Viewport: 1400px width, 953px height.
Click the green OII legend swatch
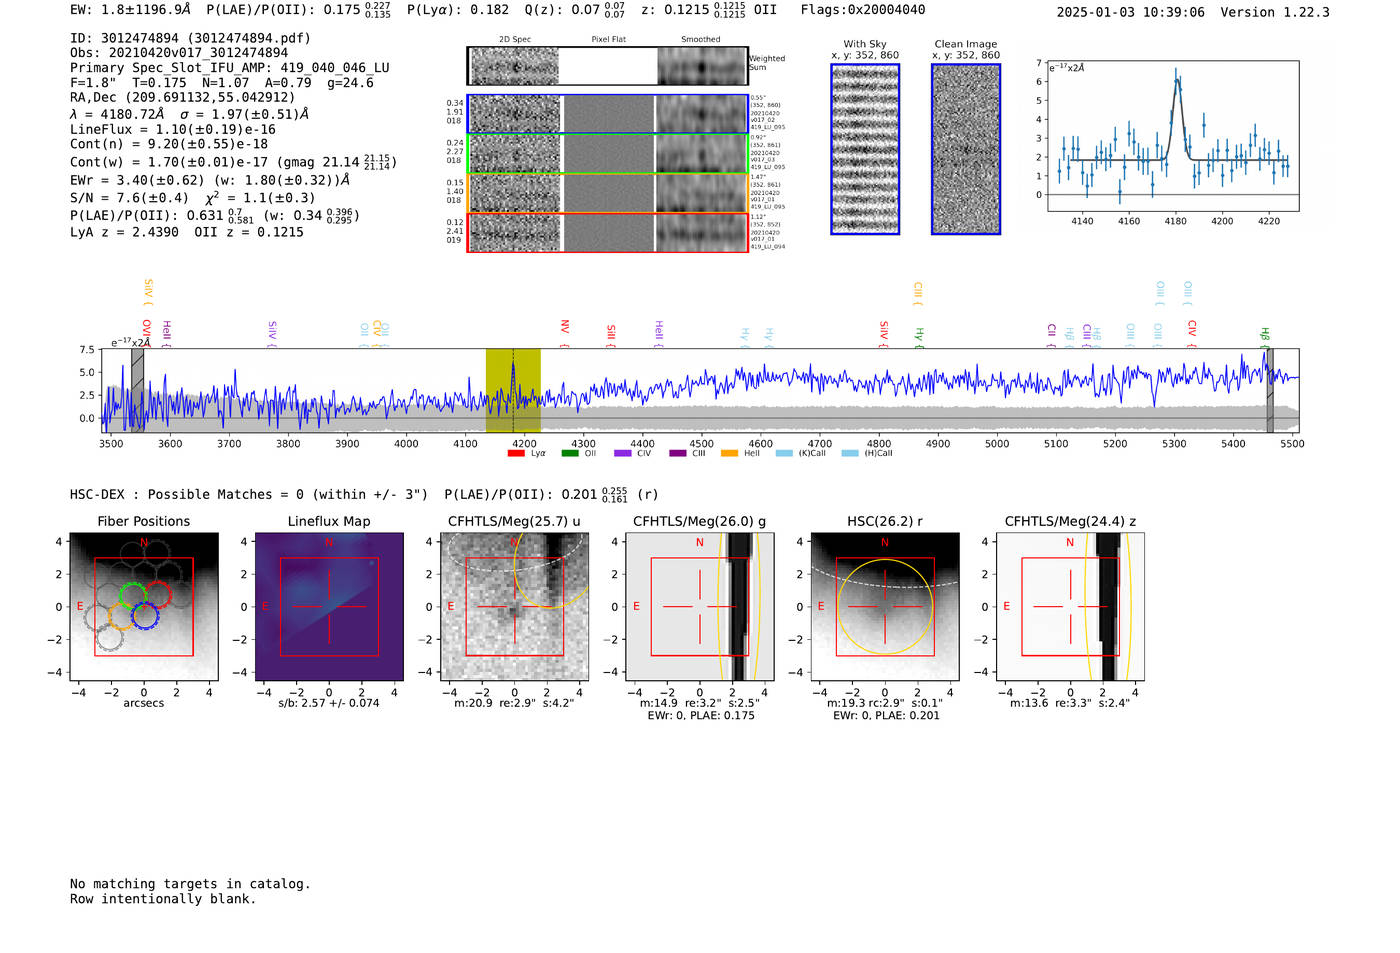coord(569,453)
